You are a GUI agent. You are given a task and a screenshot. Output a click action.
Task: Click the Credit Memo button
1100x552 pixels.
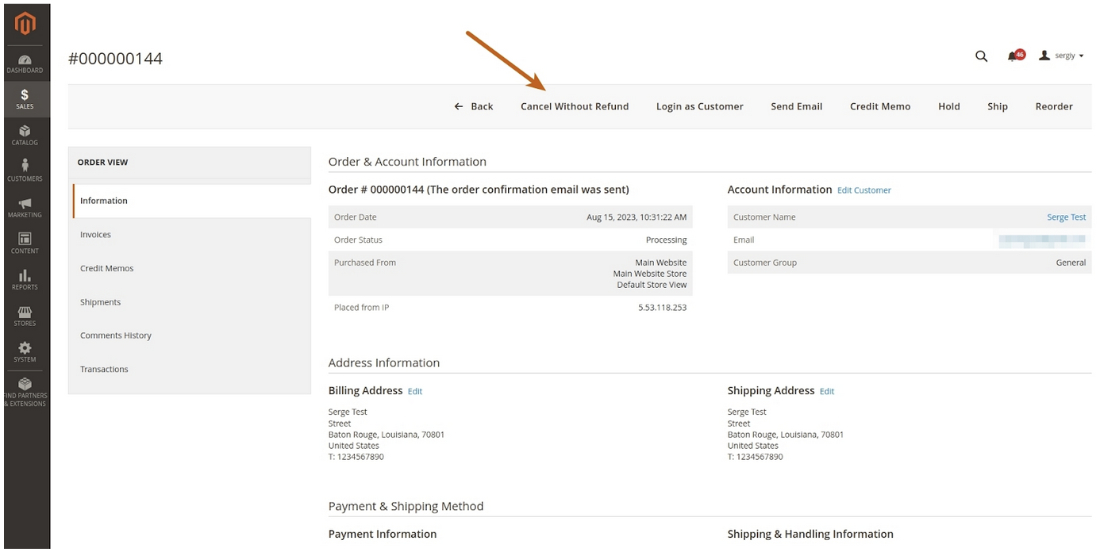(x=880, y=107)
